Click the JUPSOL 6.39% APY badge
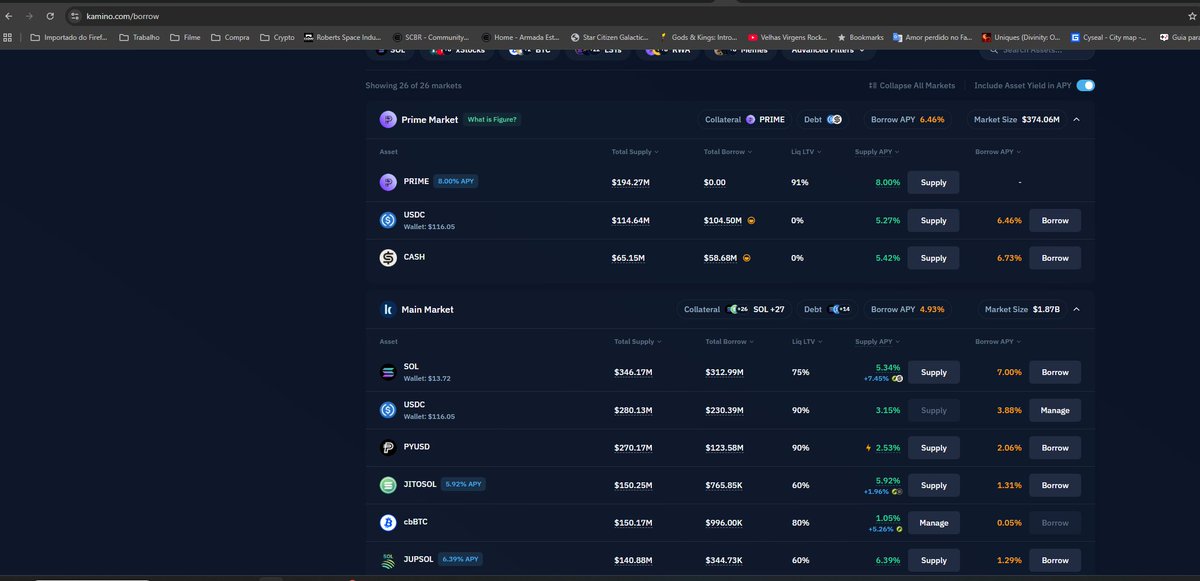 462,559
